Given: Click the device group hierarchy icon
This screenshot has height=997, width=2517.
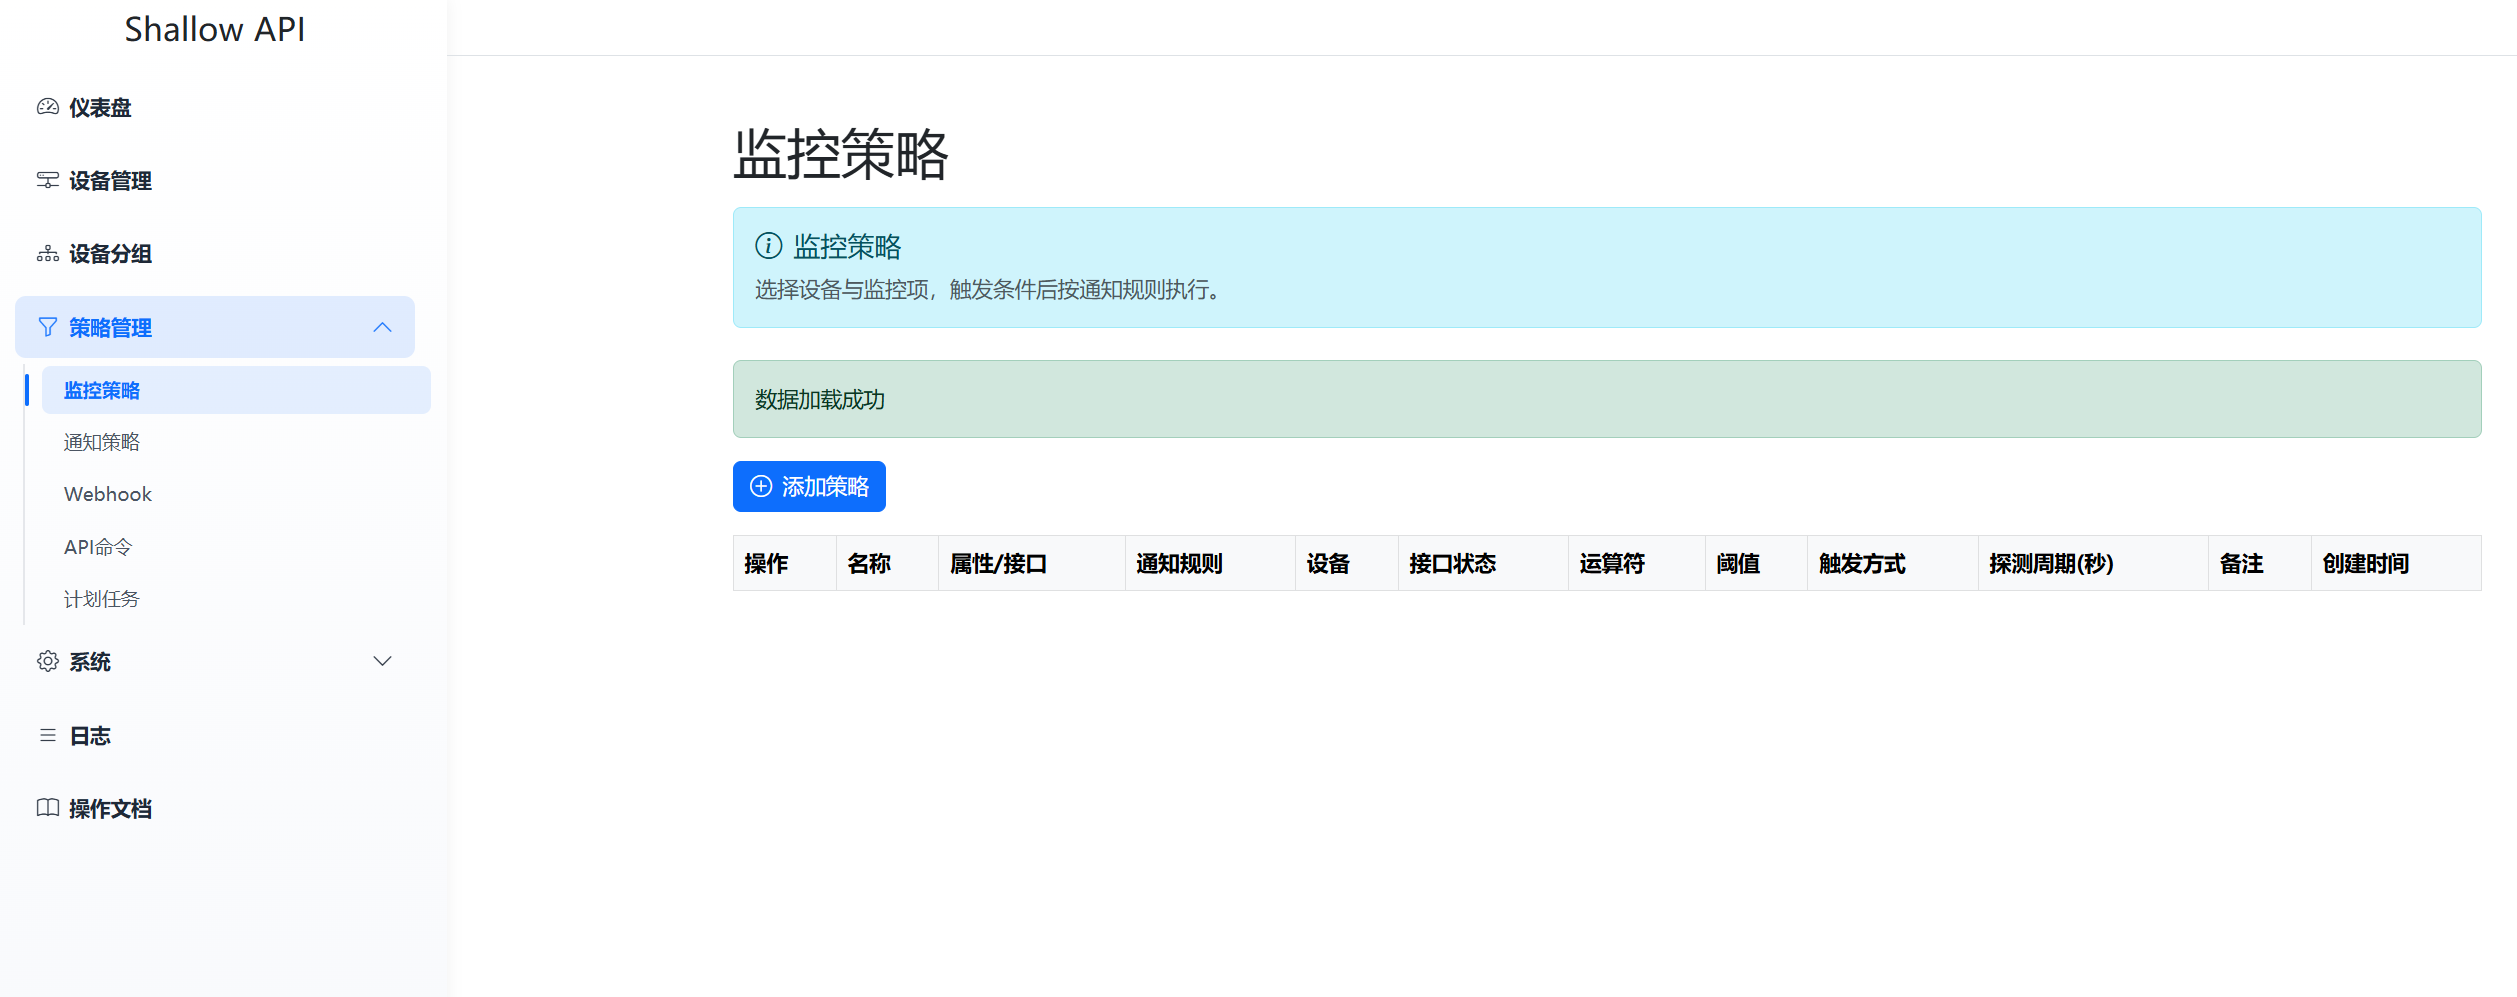Looking at the screenshot, I should (47, 254).
